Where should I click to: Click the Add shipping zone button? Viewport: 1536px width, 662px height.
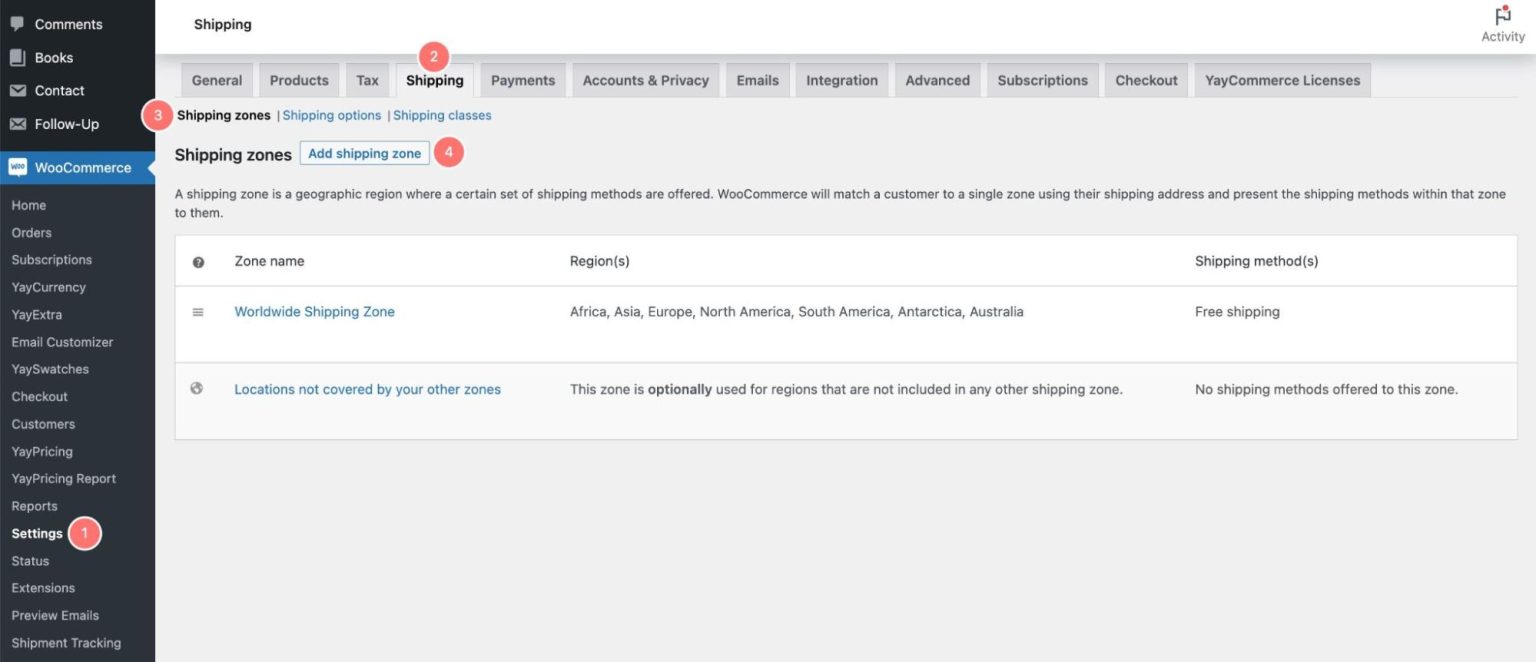coord(364,153)
